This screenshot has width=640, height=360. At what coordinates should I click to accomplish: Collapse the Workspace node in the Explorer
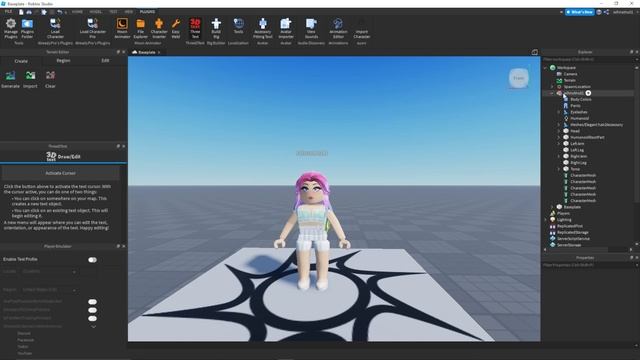pos(546,68)
